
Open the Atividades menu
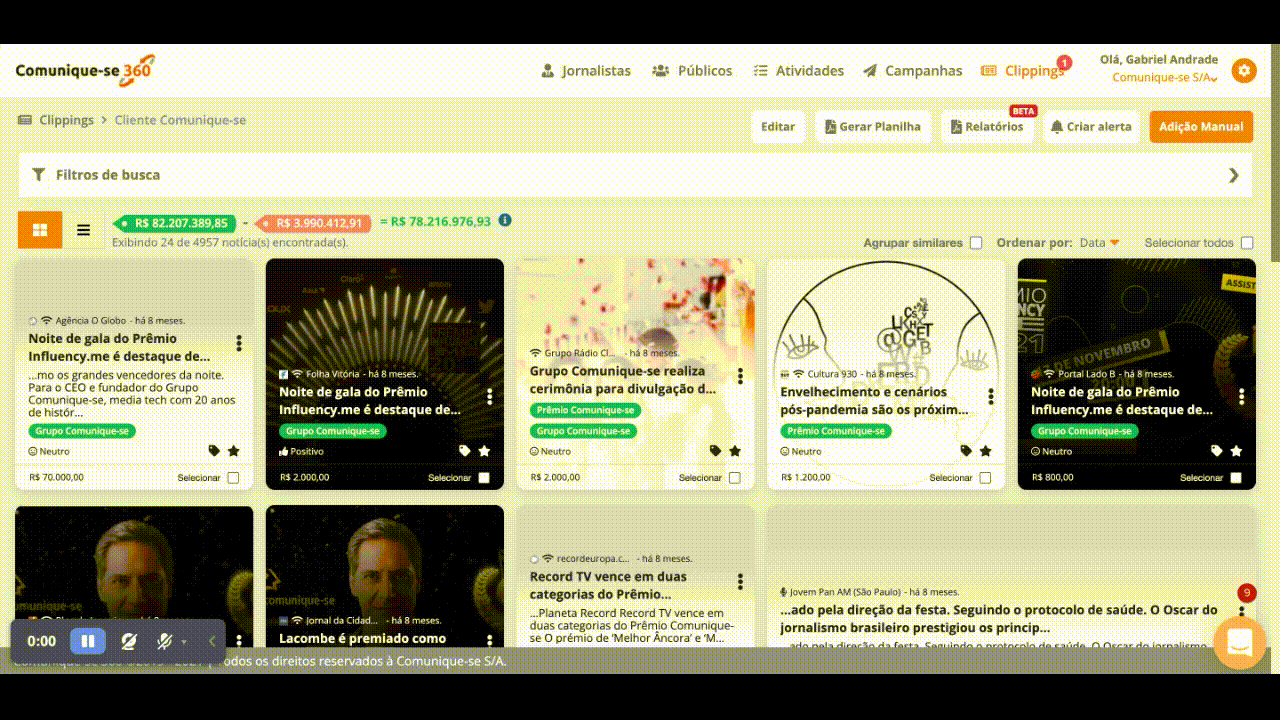(x=798, y=71)
